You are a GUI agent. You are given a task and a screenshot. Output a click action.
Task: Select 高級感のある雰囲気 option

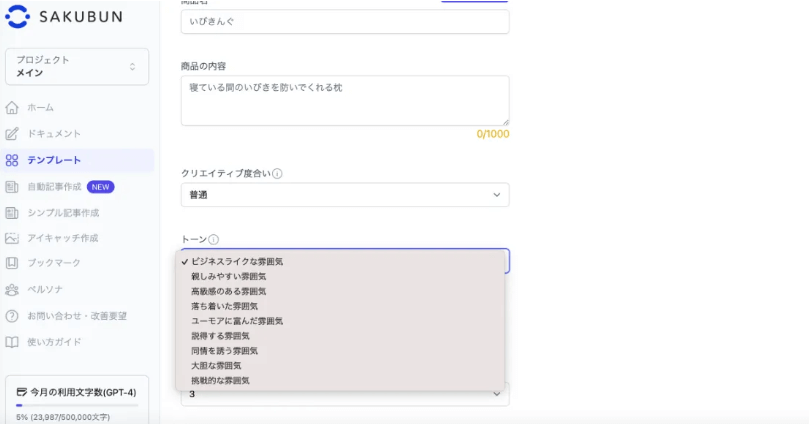tap(340, 291)
